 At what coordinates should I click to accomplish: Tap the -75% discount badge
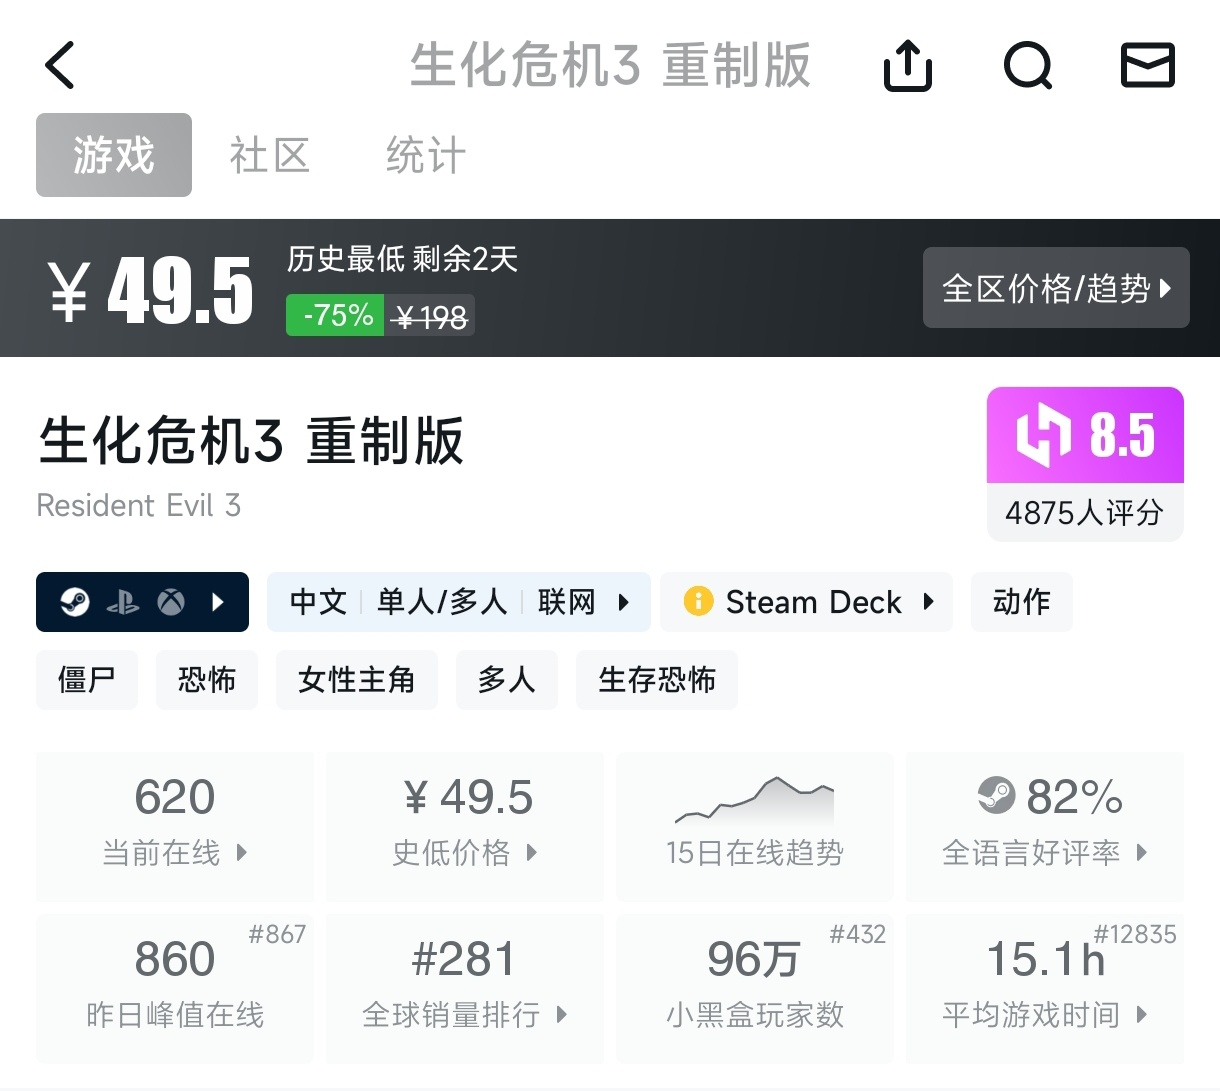tap(335, 315)
